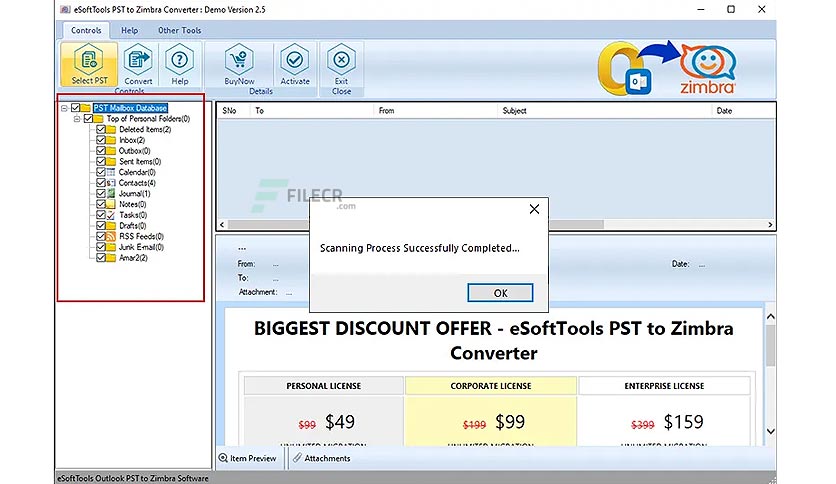The image size is (836, 484).
Task: Click the Deleted Items folder icon
Action: pos(111,130)
